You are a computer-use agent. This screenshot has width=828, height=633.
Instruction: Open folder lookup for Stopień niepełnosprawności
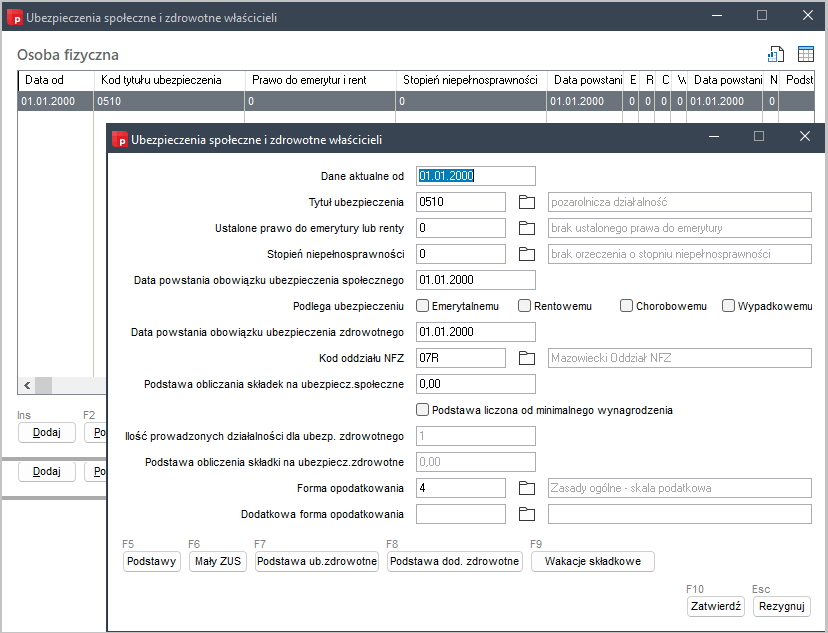tap(527, 254)
